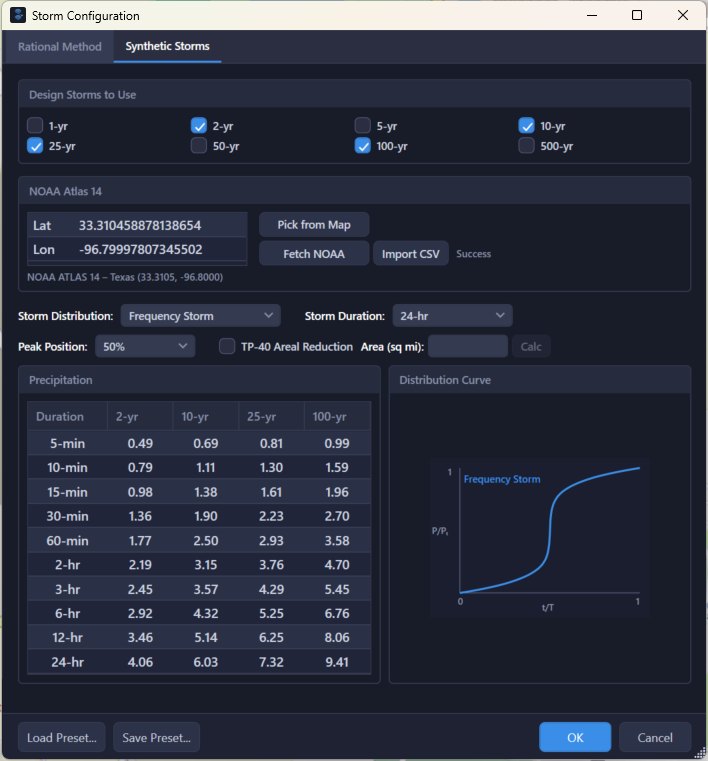The image size is (708, 761).
Task: Expand the Storm Duration dropdown
Action: [x=452, y=316]
